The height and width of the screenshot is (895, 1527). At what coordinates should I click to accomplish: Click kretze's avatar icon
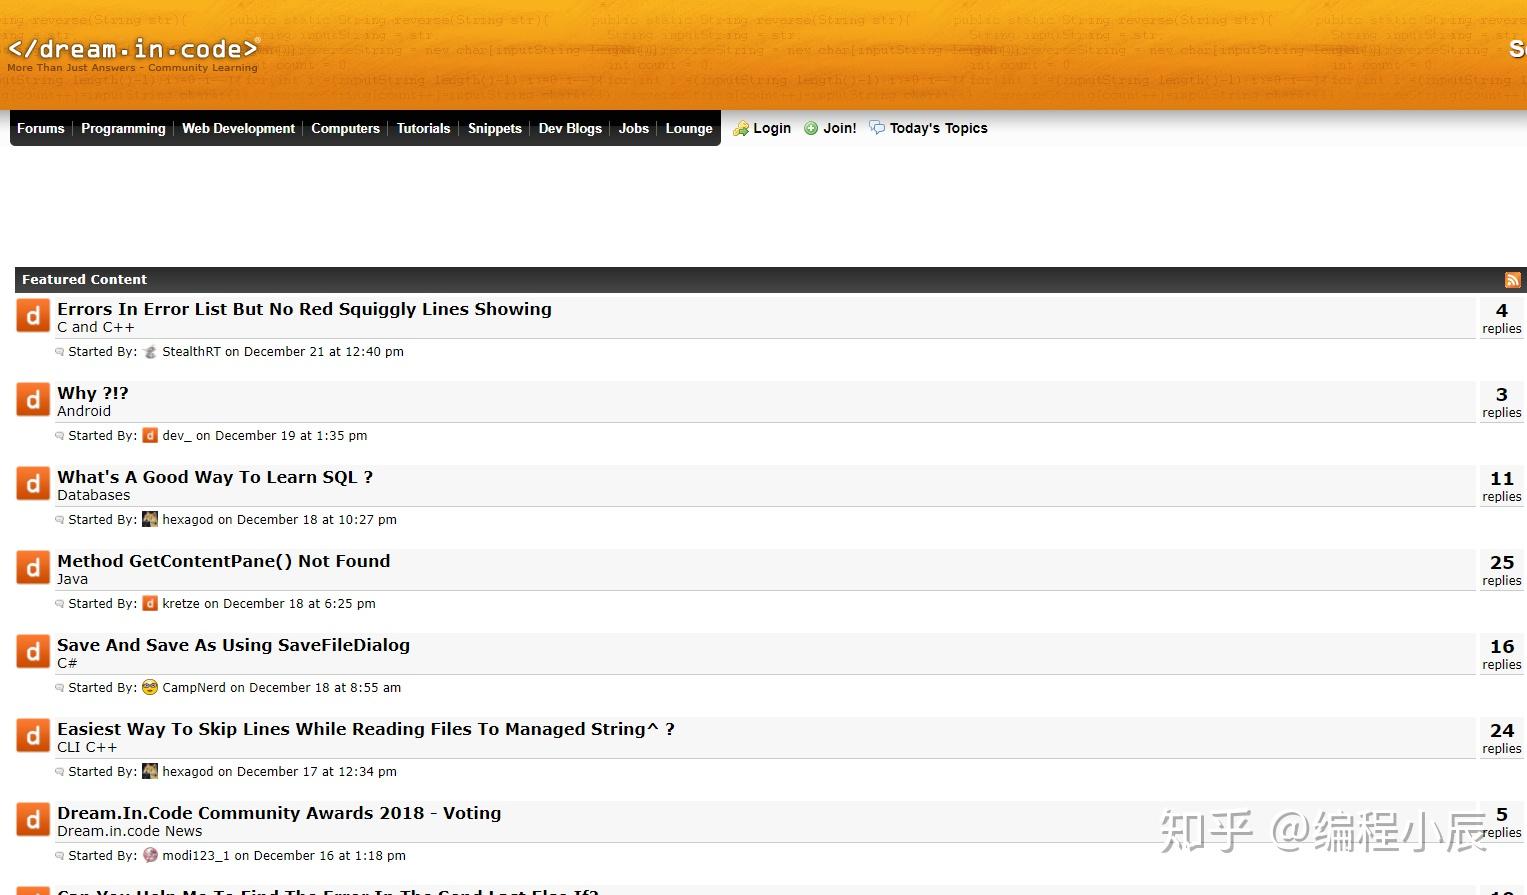150,604
